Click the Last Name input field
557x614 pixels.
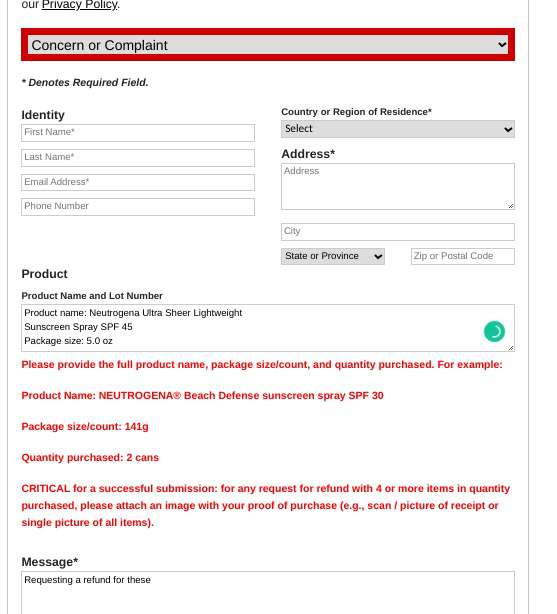(138, 157)
